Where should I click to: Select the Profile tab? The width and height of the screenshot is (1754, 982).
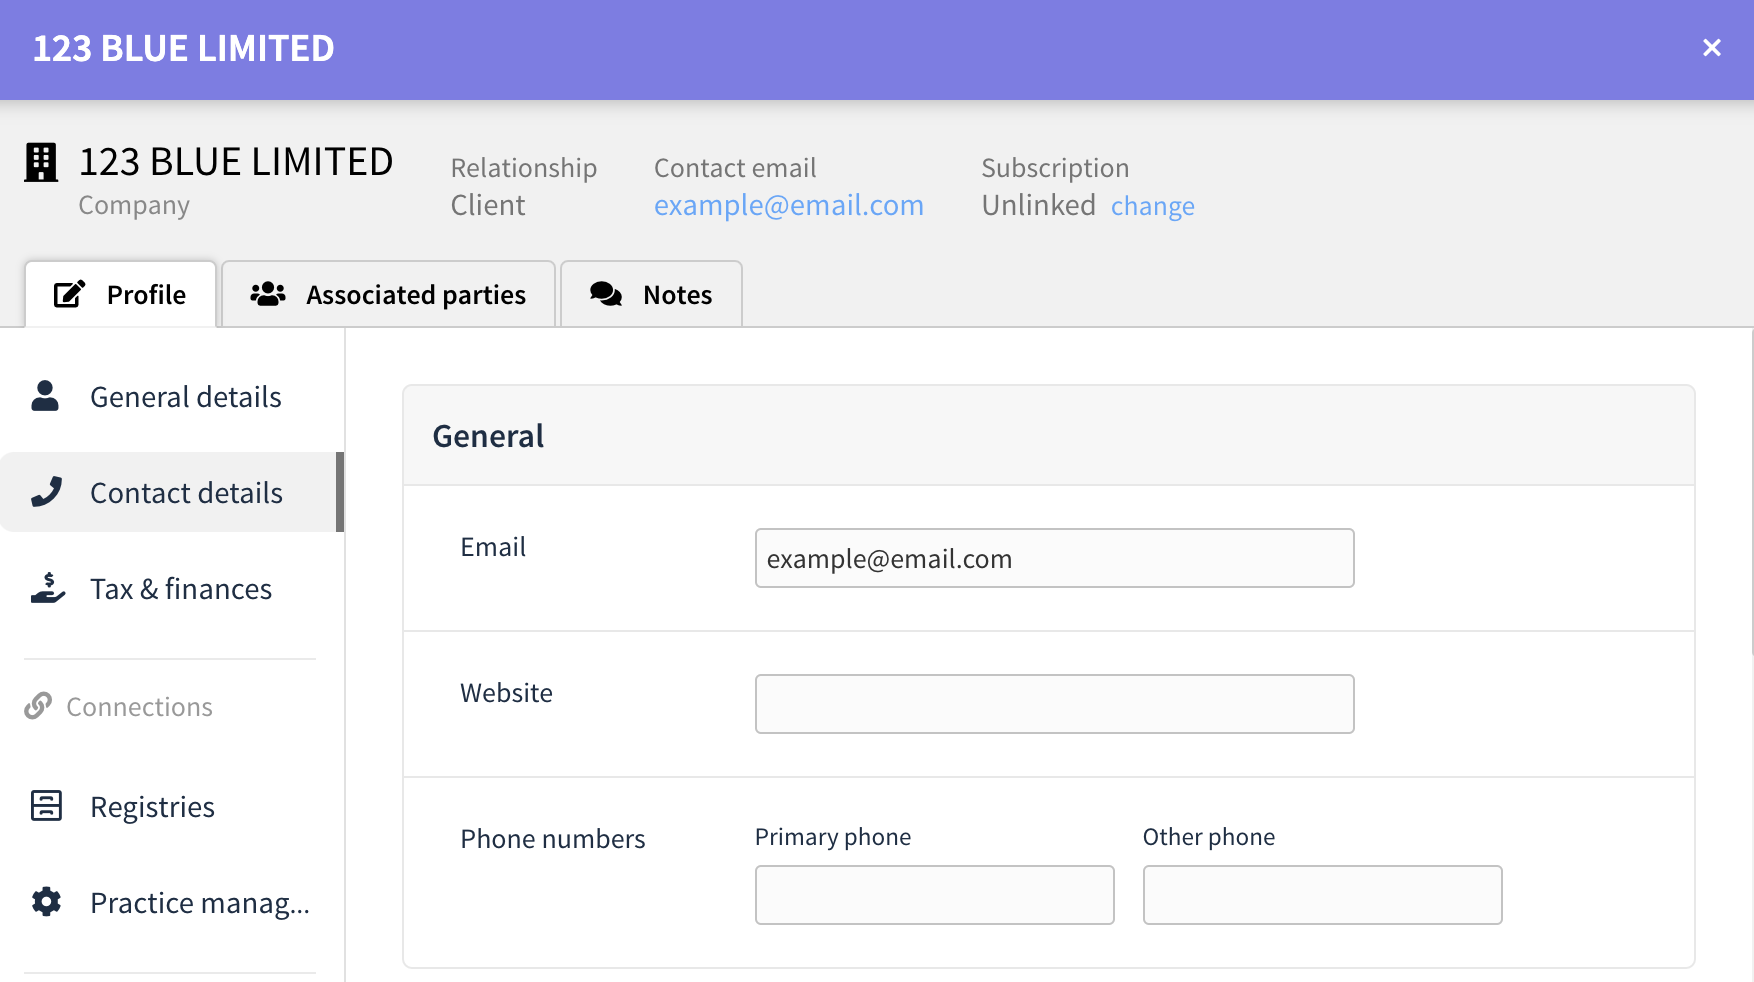pyautogui.click(x=120, y=294)
